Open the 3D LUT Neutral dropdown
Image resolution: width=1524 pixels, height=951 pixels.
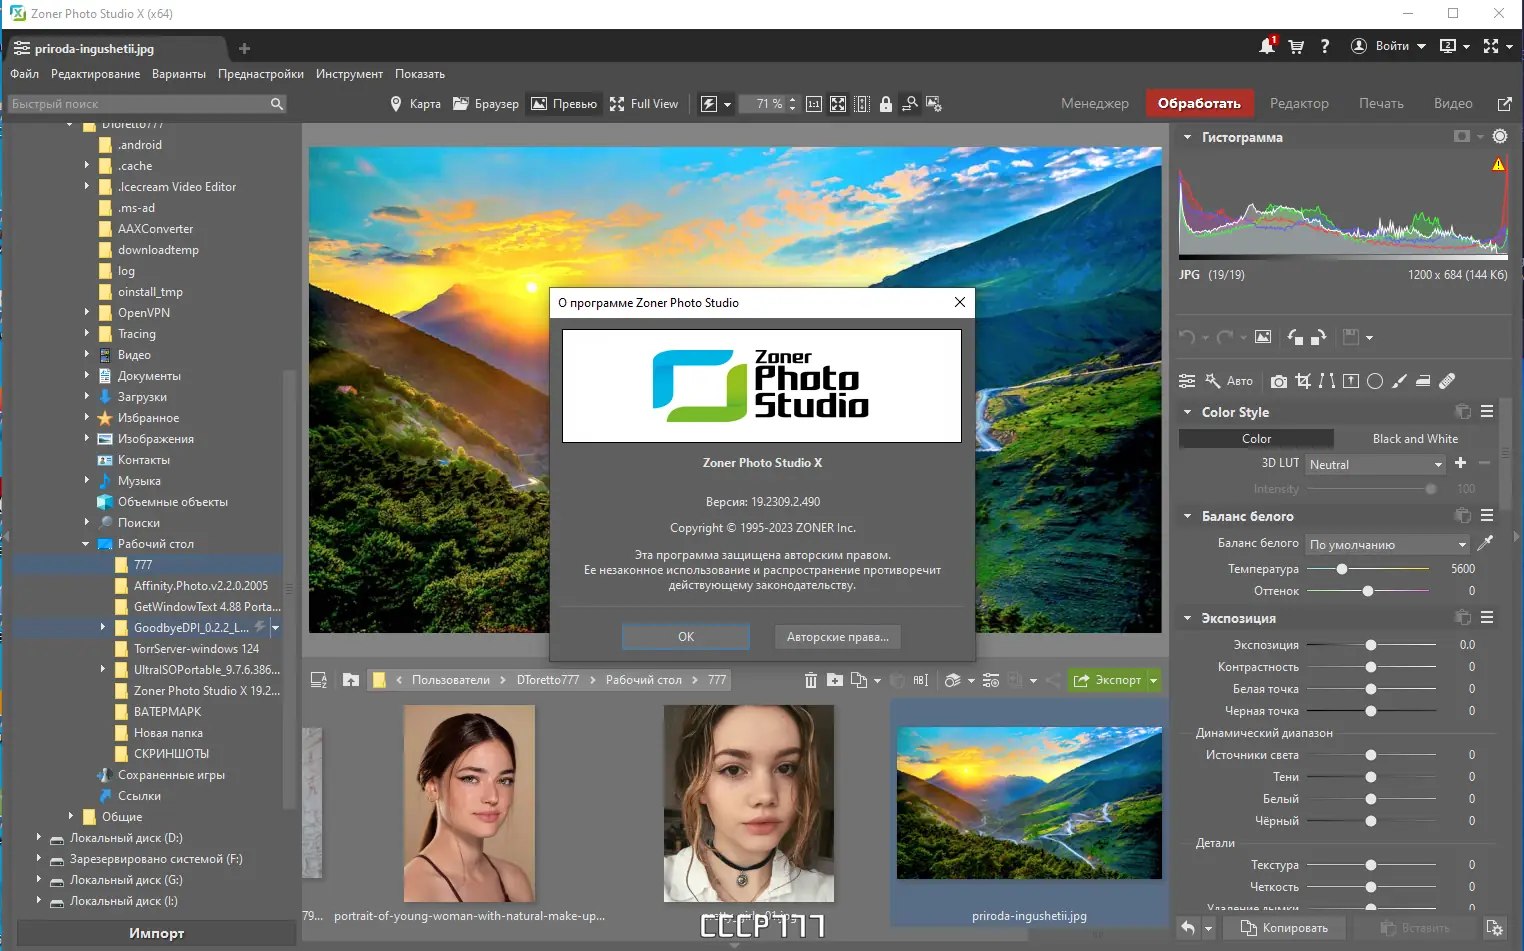point(1375,464)
